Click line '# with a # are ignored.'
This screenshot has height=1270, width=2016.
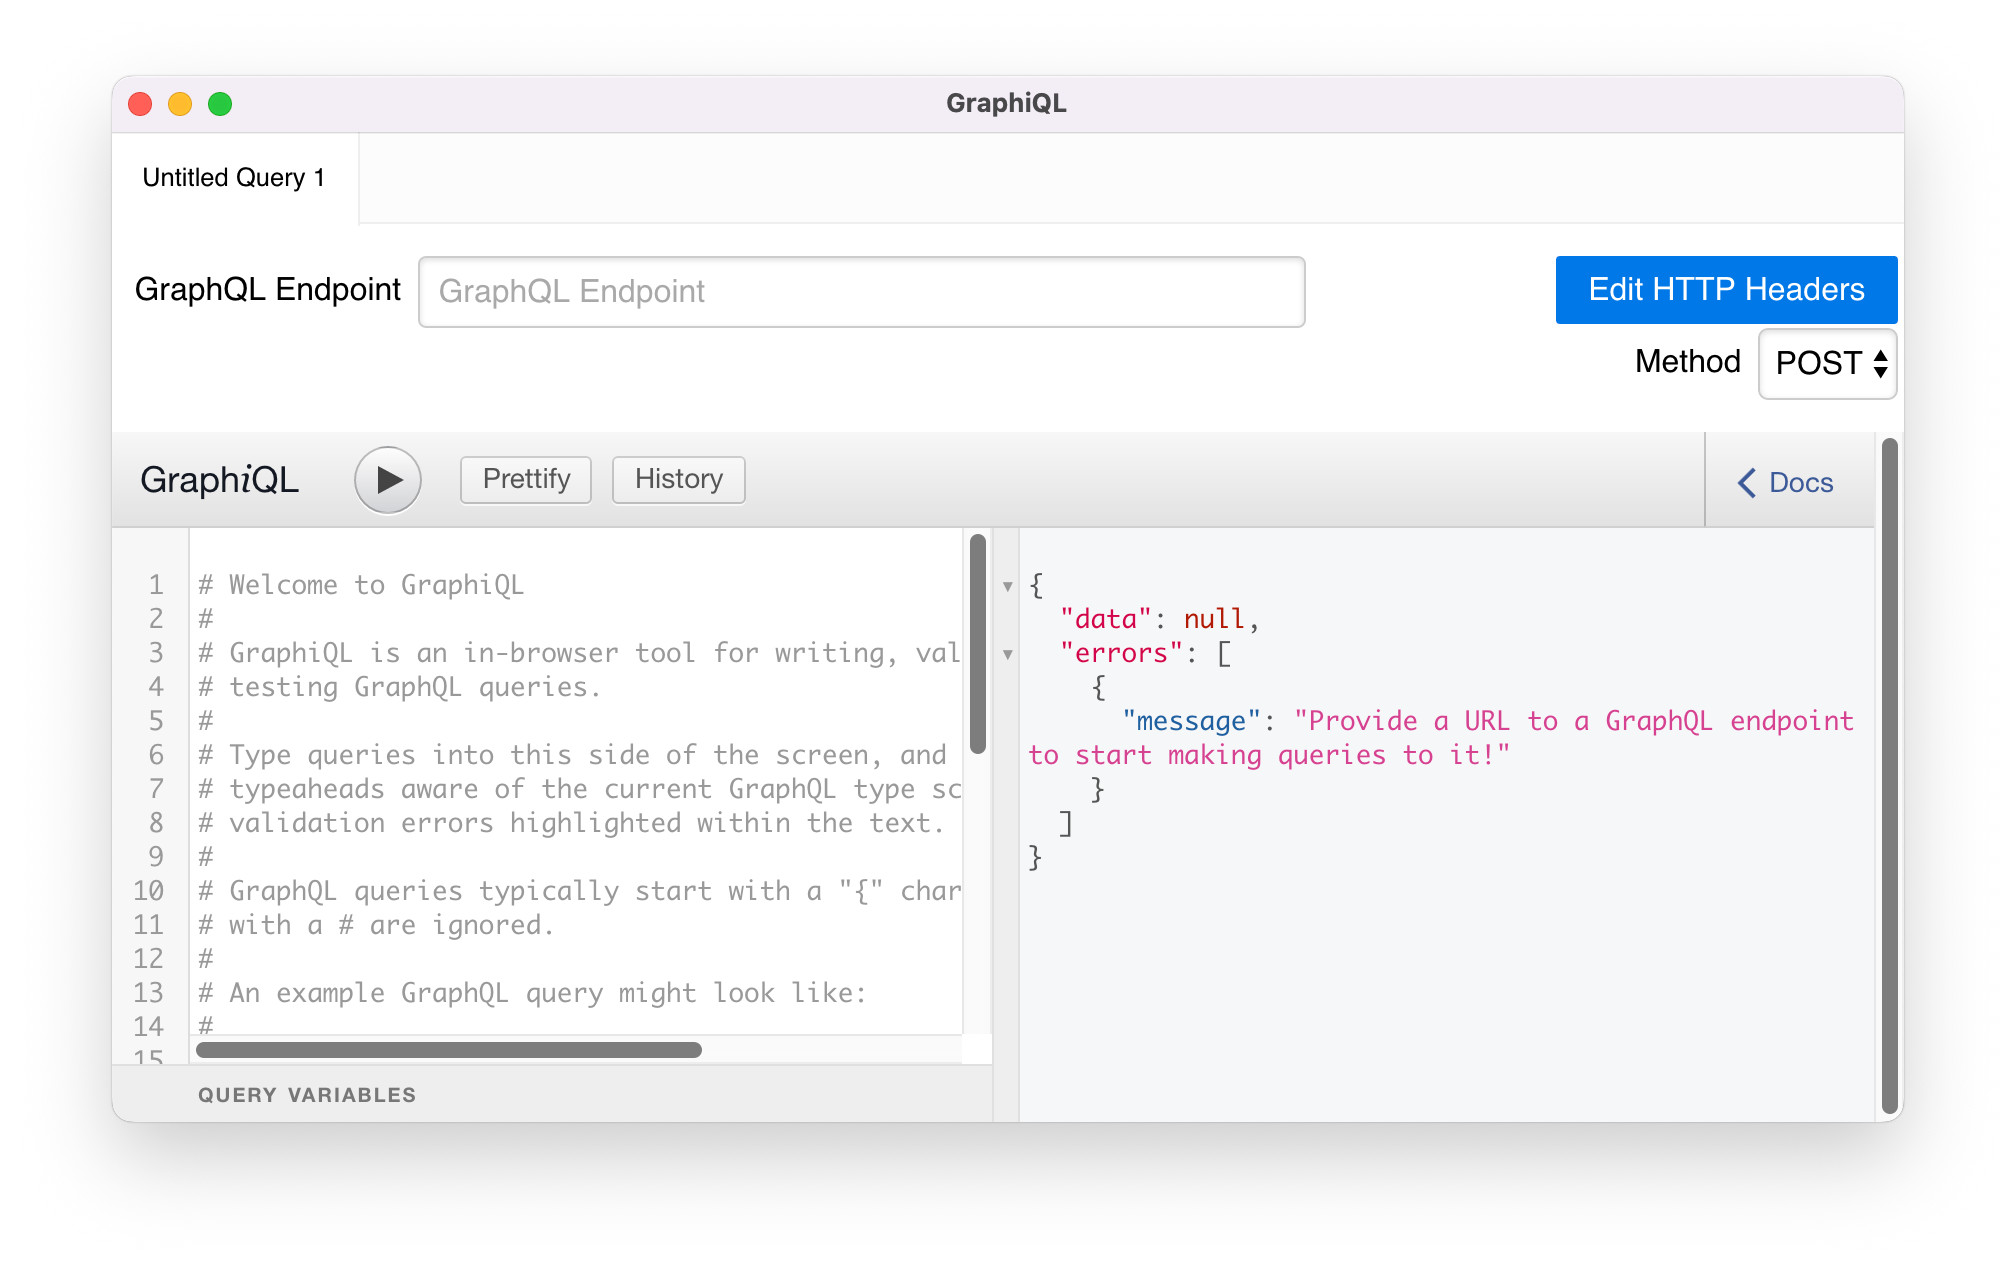coord(376,925)
